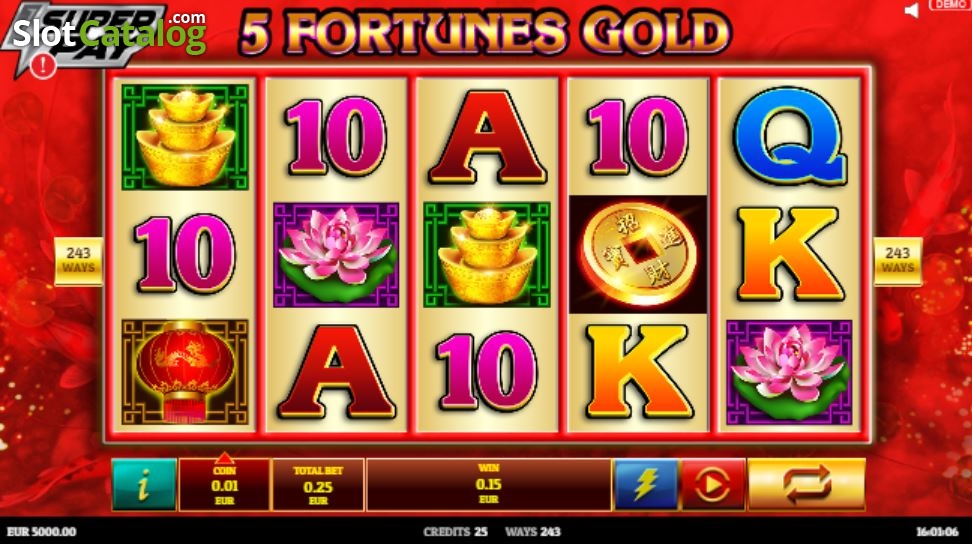Click the gold ingots symbol on first reel
The height and width of the screenshot is (544, 972).
[x=185, y=137]
